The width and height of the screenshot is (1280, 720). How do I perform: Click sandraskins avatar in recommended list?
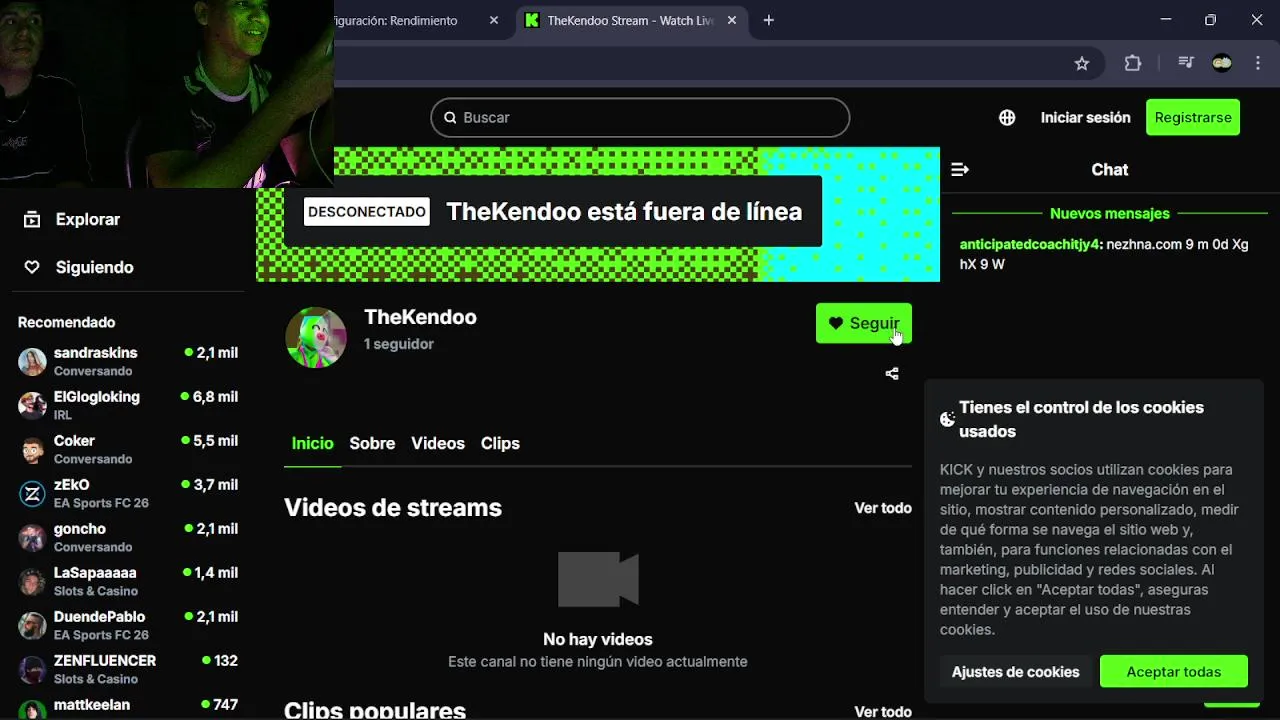(32, 361)
